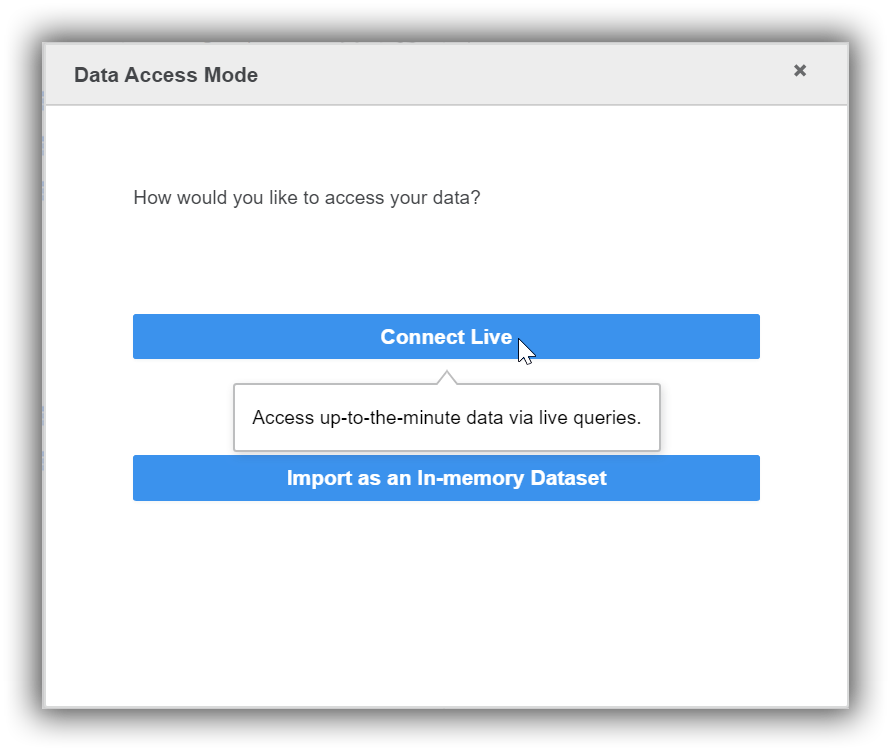Click the live queries tooltip text

(446, 417)
